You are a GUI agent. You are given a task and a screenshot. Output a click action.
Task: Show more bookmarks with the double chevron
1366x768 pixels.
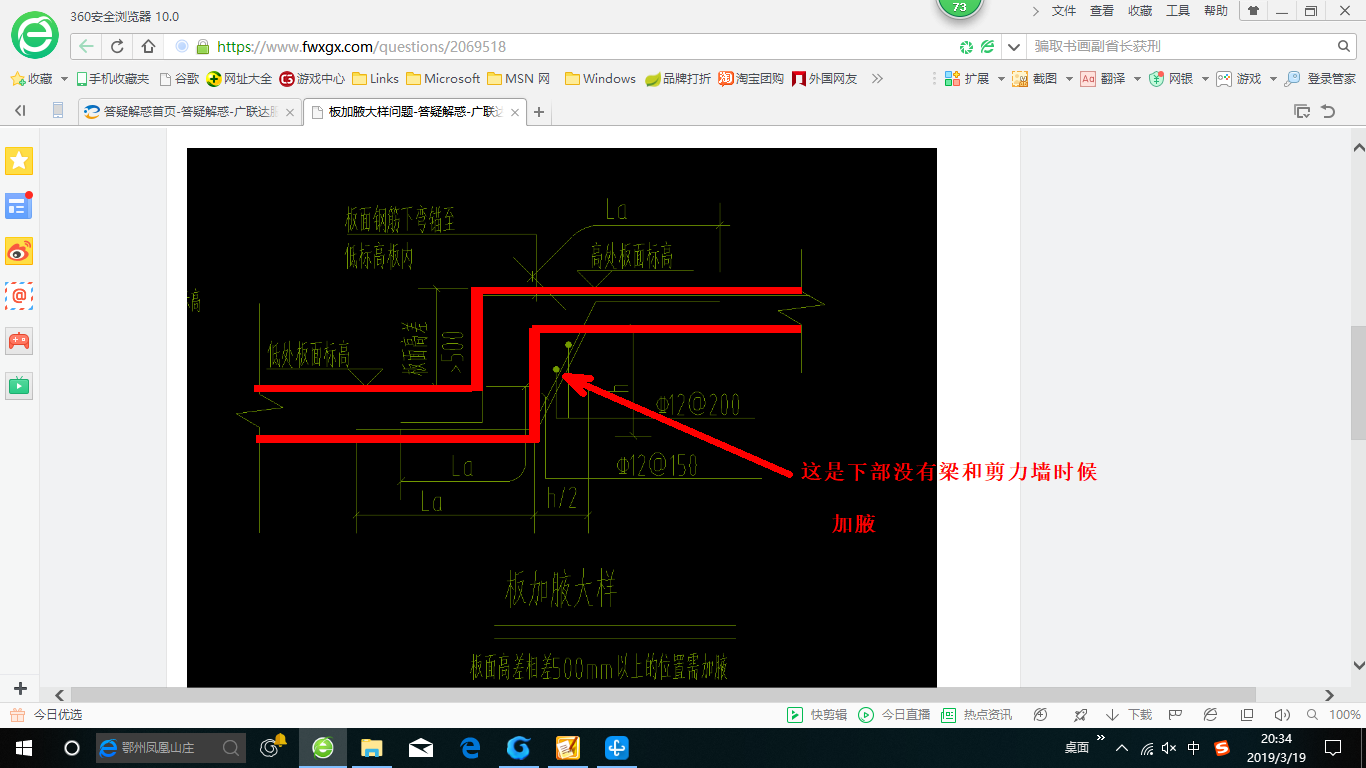click(877, 78)
